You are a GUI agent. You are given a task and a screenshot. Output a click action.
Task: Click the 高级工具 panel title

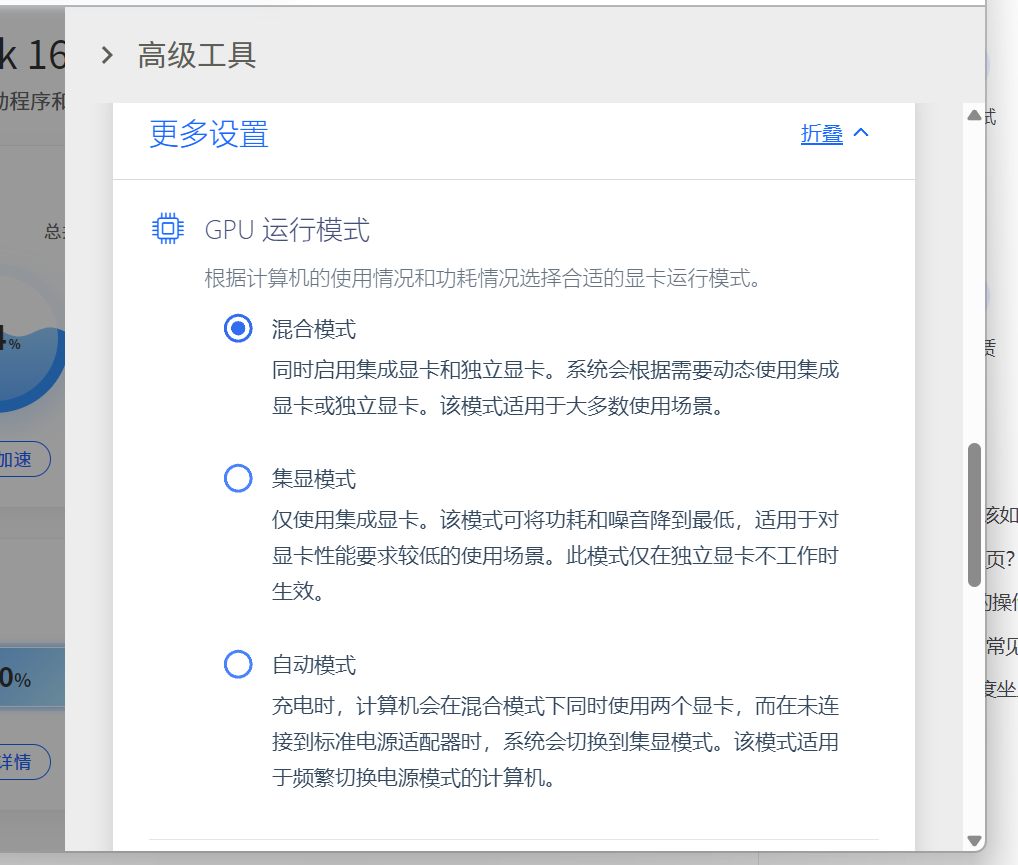tap(197, 55)
